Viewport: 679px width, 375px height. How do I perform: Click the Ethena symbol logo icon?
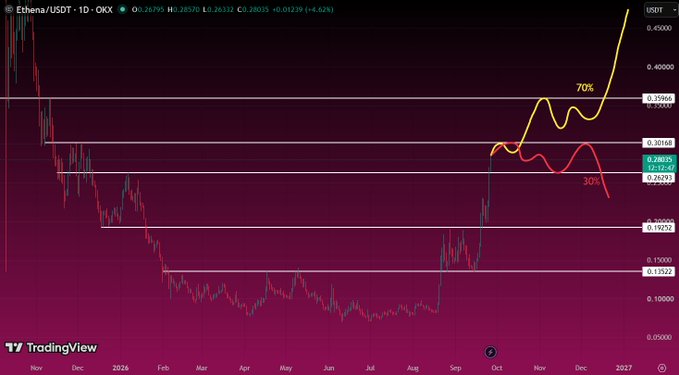[x=8, y=10]
